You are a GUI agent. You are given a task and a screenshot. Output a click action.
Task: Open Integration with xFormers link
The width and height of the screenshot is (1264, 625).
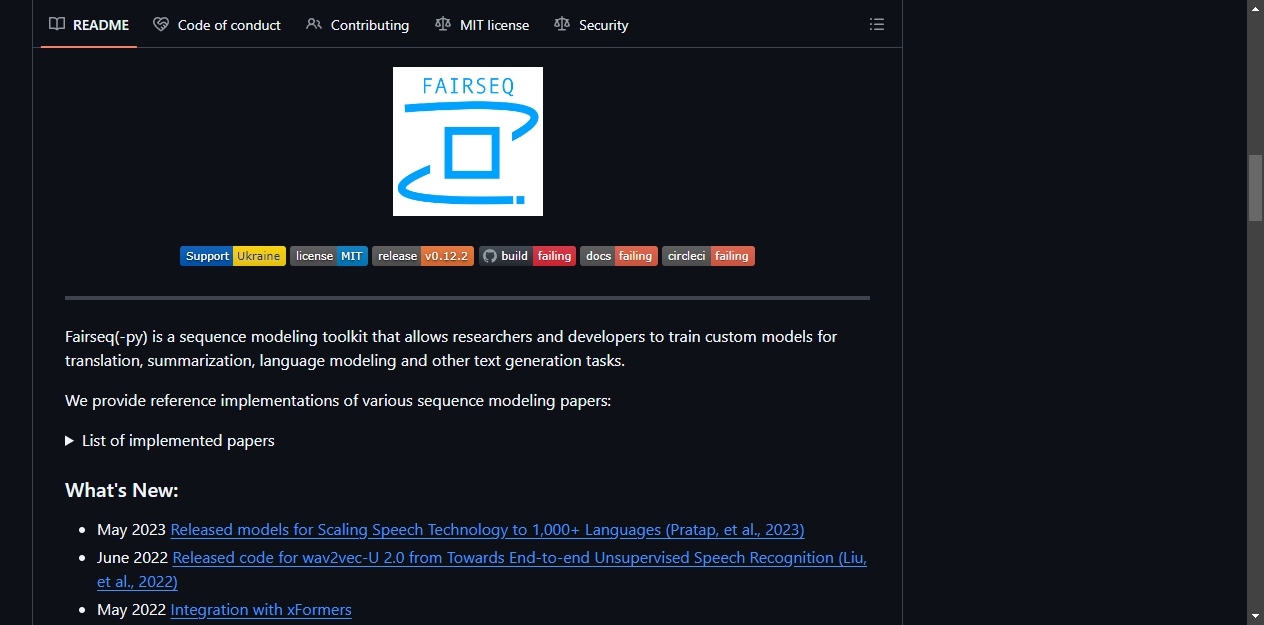tap(261, 610)
